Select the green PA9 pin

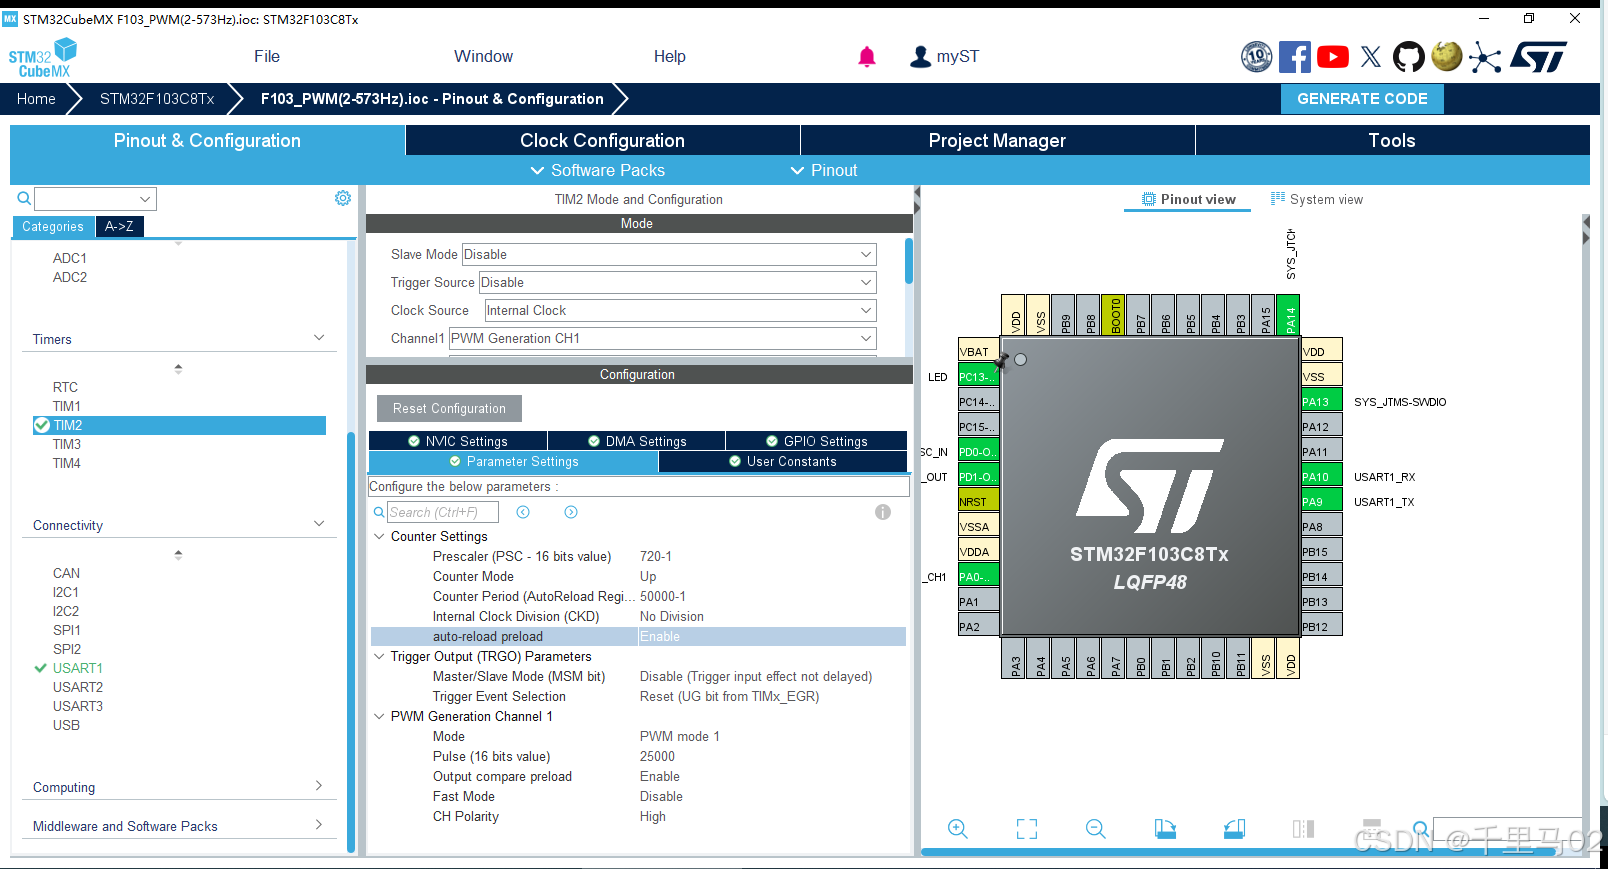1321,502
